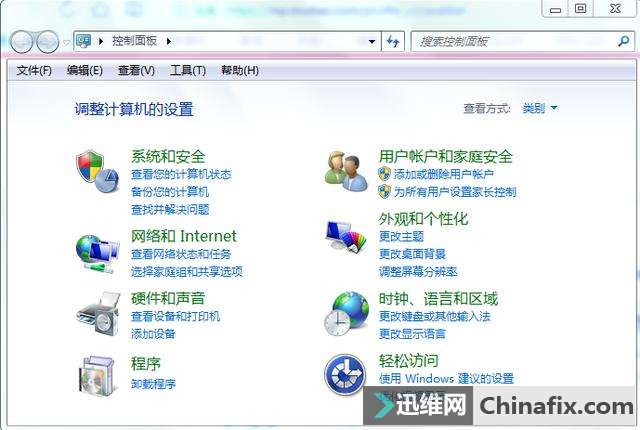Open the System and Security shield icon
This screenshot has width=640, height=430.
pos(97,171)
